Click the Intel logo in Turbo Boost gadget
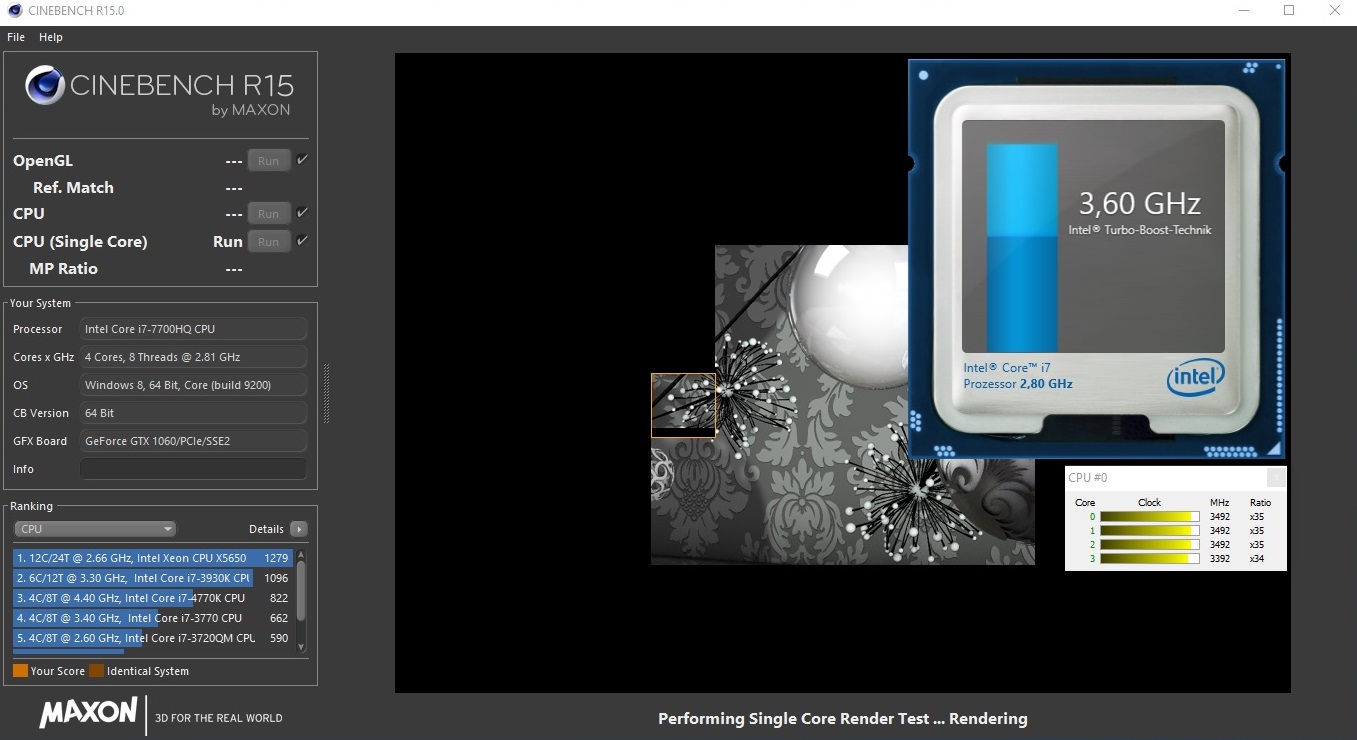Image resolution: width=1357 pixels, height=740 pixels. [1195, 378]
